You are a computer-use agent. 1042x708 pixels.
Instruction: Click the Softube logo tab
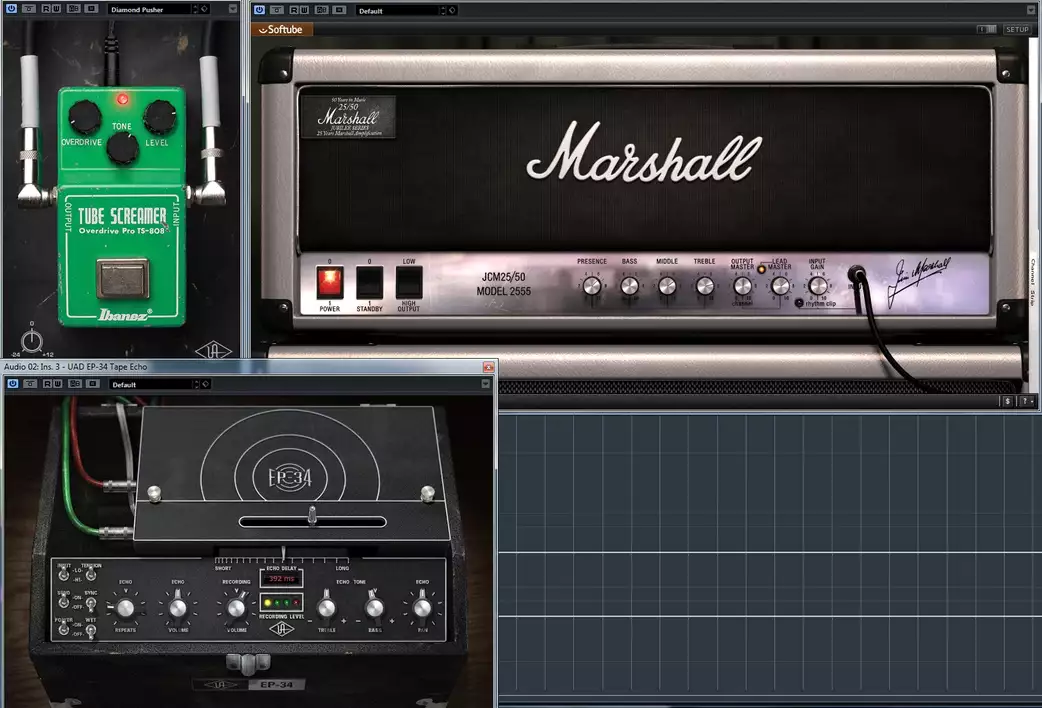point(285,30)
